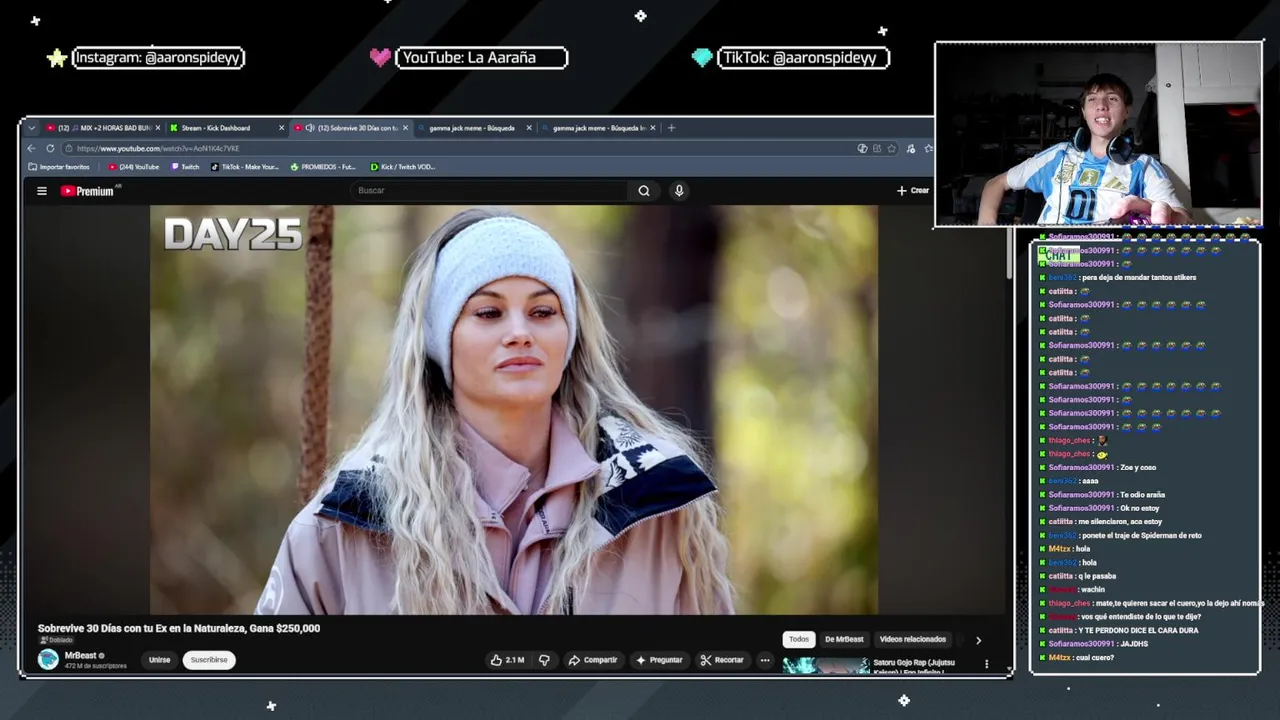Click the Unirse button
Screen dimensions: 1280x720
[160, 660]
